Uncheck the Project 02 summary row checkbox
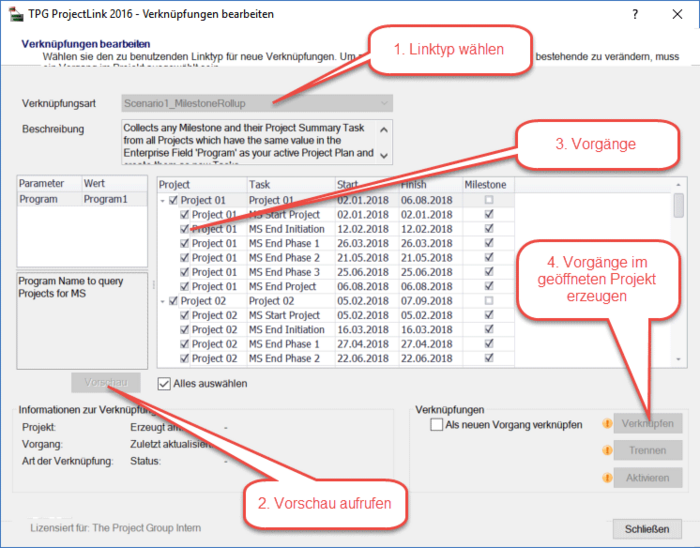The image size is (700, 548). (173, 301)
